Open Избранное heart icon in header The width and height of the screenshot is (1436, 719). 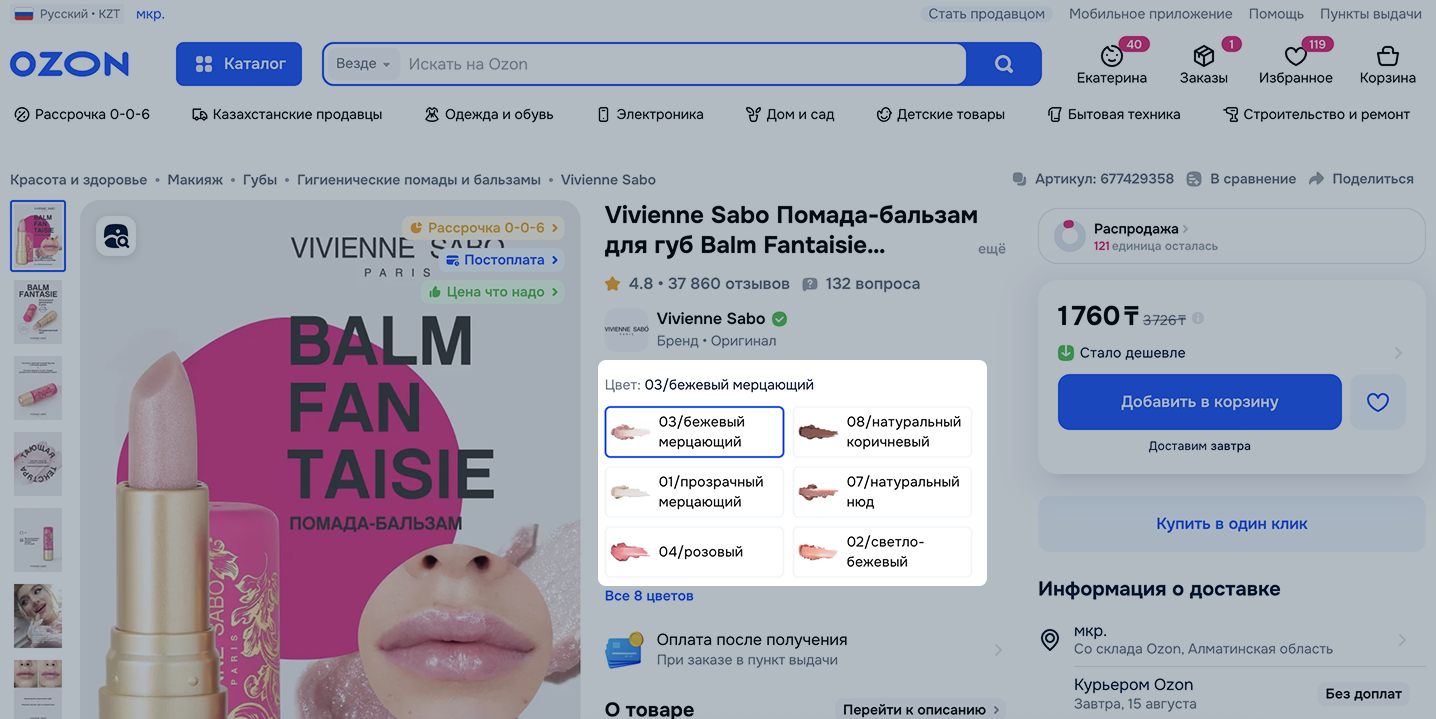pyautogui.click(x=1295, y=56)
